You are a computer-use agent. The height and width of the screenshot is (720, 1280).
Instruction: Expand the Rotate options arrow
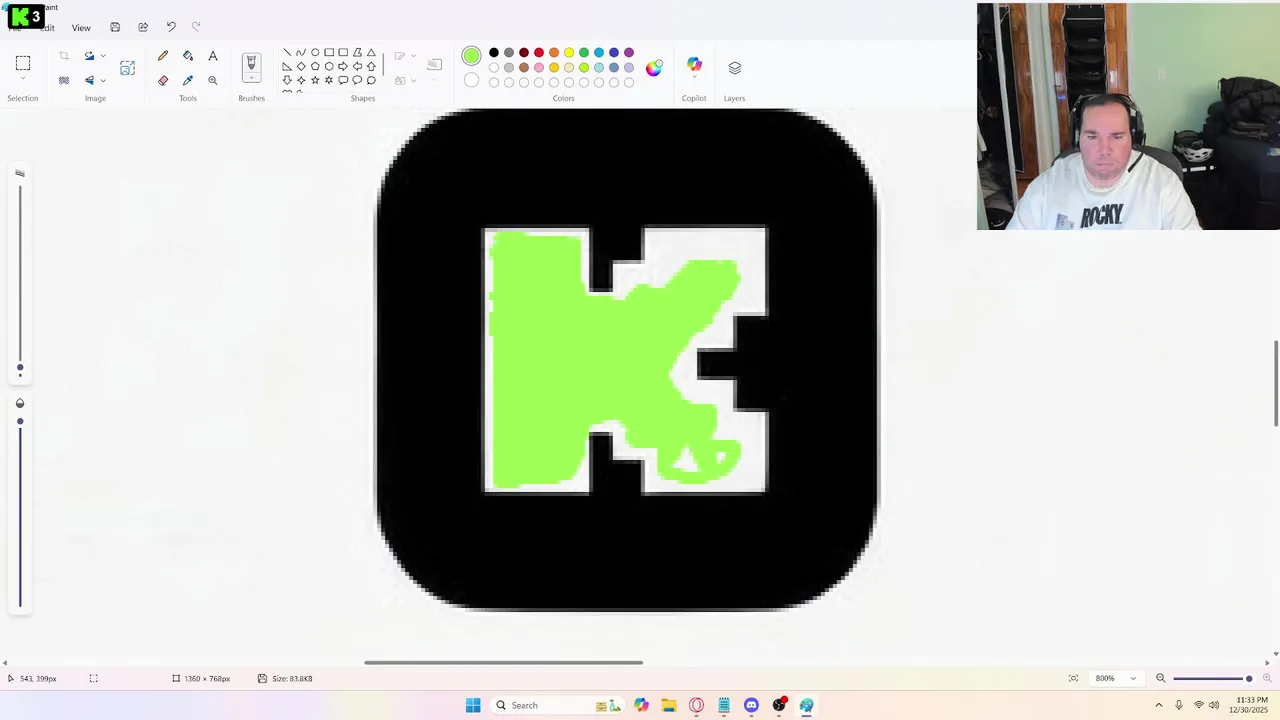103,56
